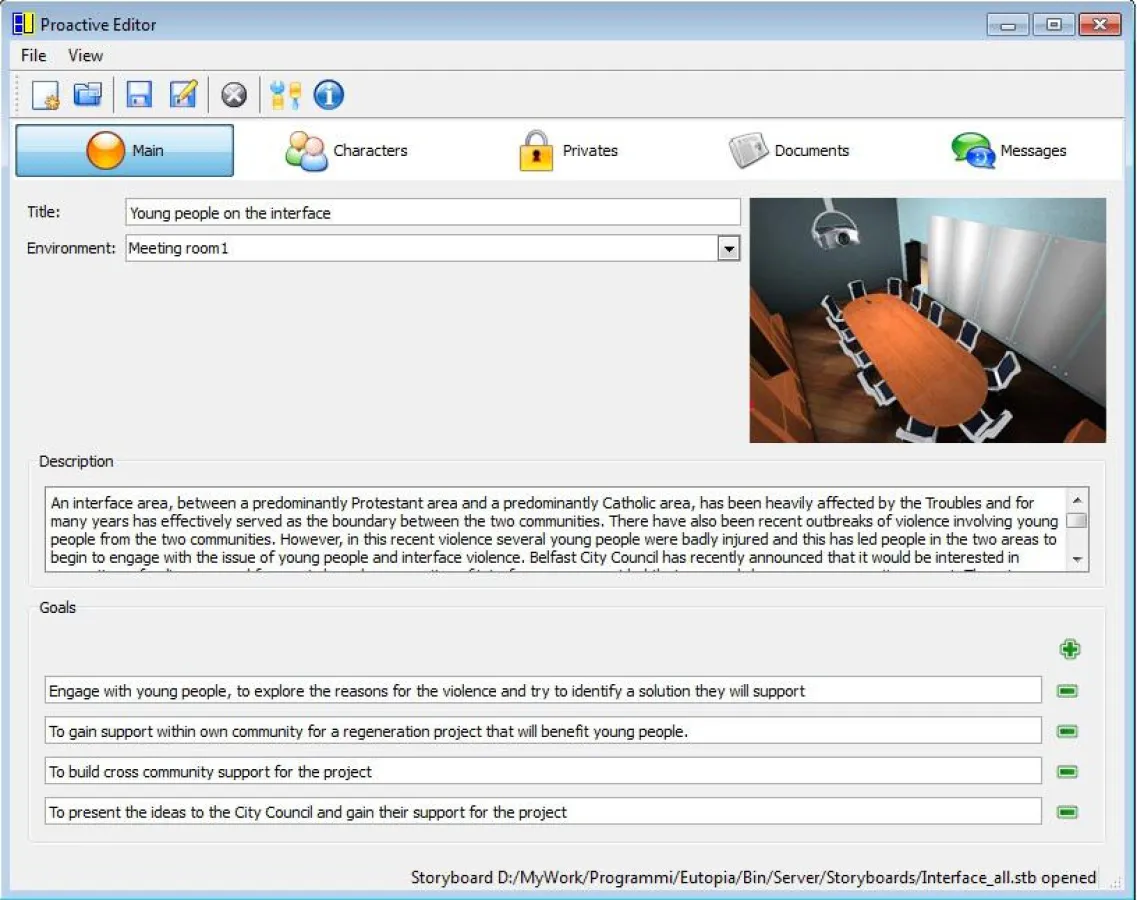Add a new goal with the plus icon
The height and width of the screenshot is (900, 1137).
[1070, 648]
